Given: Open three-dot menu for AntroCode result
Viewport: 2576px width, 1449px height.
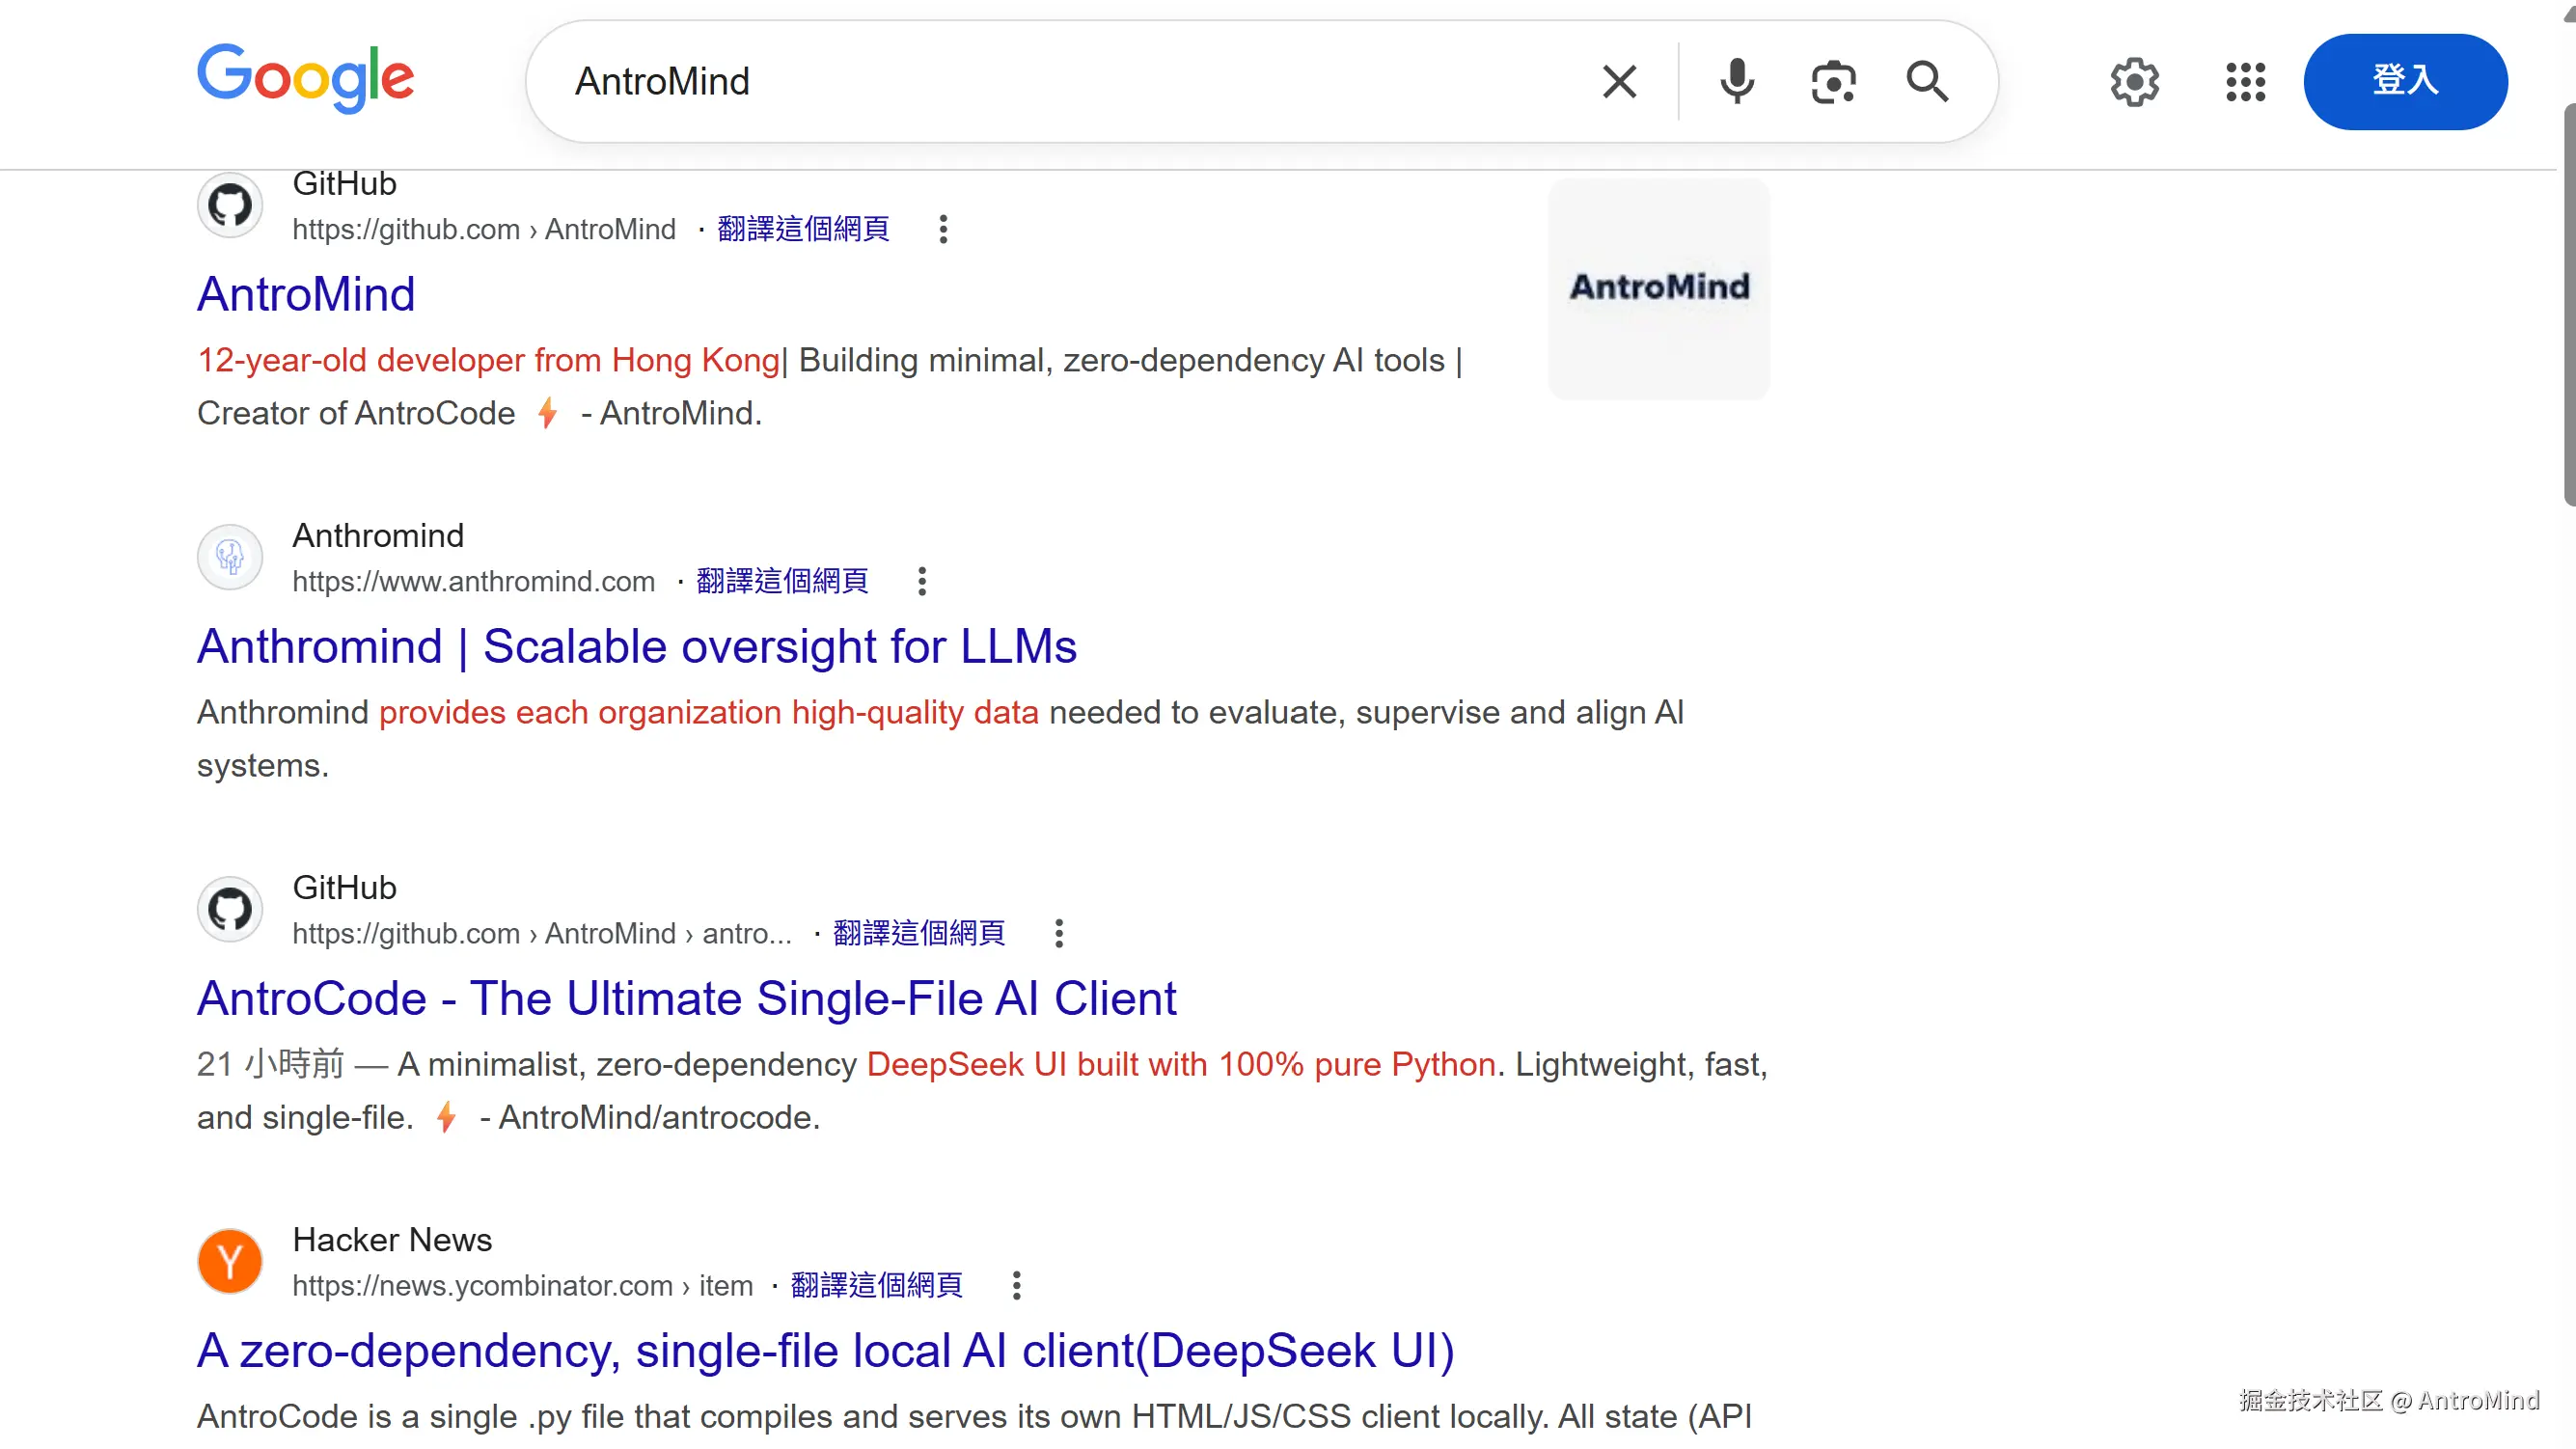Looking at the screenshot, I should pyautogui.click(x=1058, y=933).
